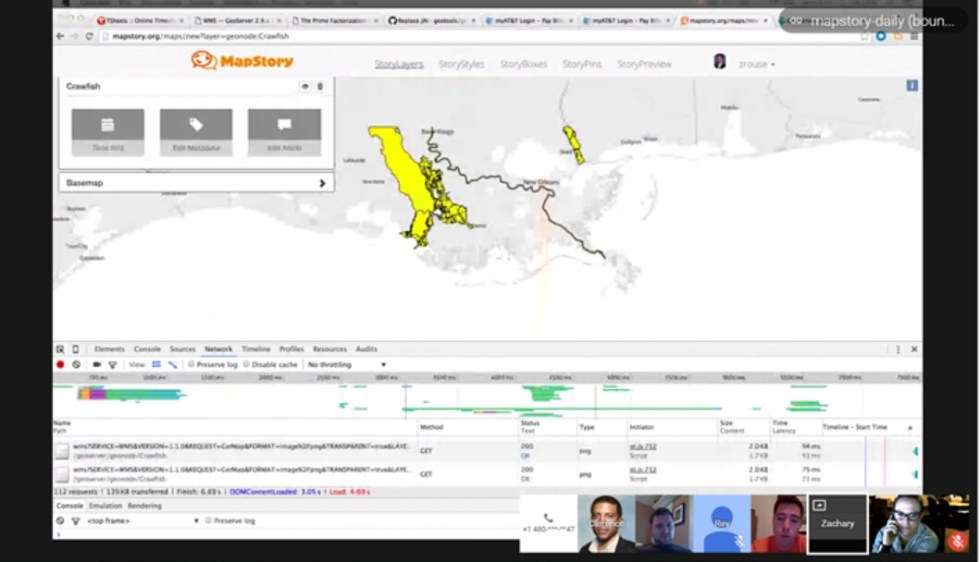Open the StoryStyles tab
This screenshot has height=562, width=980.
(461, 64)
